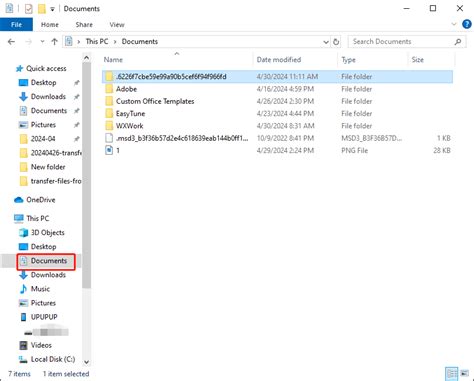Image resolution: width=474 pixels, height=381 pixels.
Task: Select the Adobe folder
Action: 277,89
